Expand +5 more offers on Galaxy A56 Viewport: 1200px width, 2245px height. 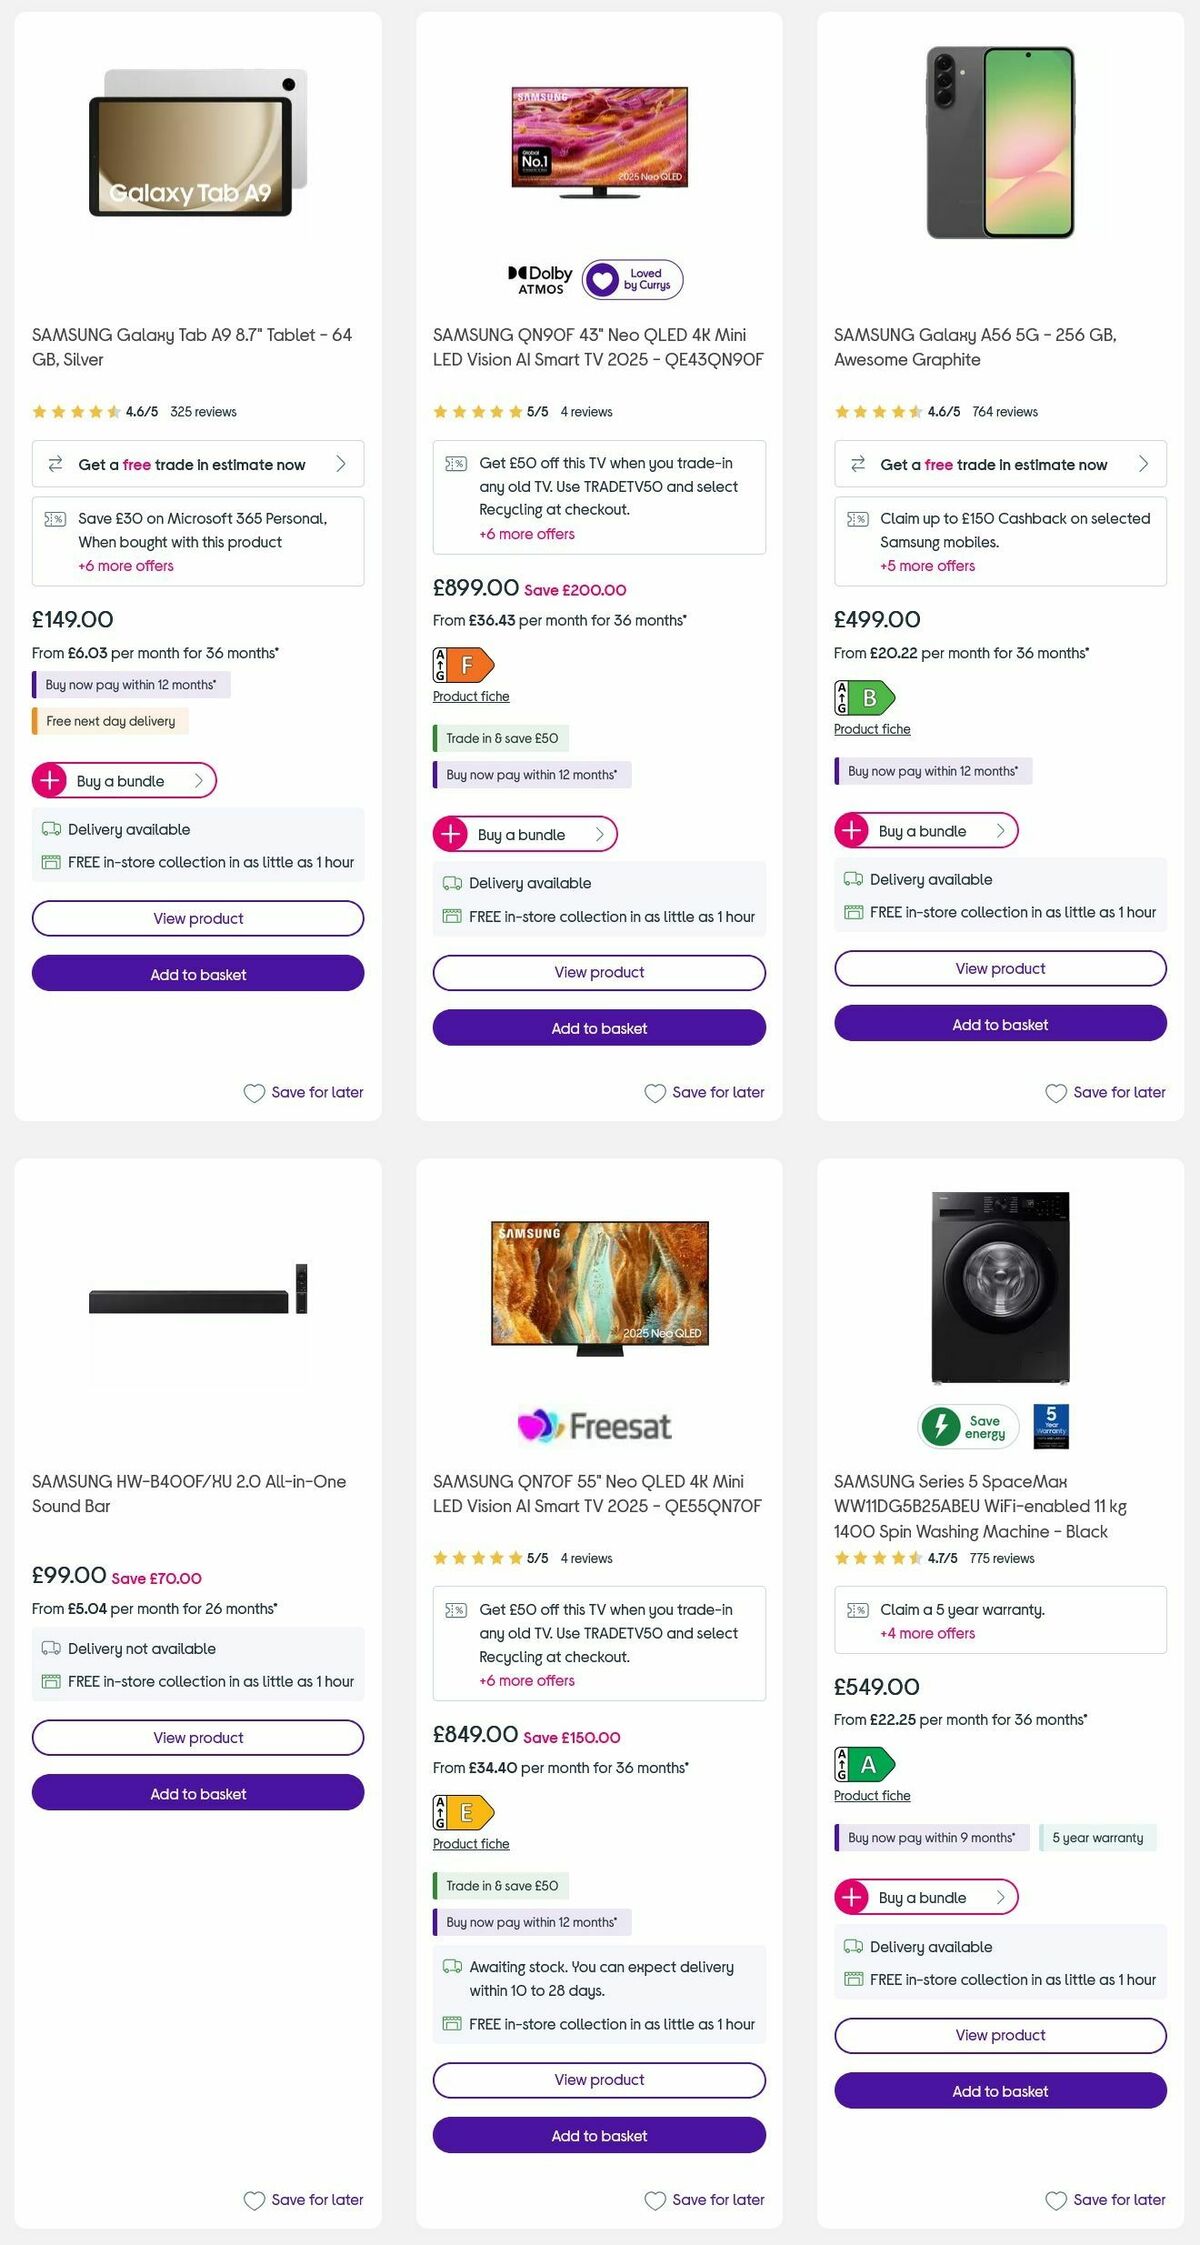pyautogui.click(x=926, y=566)
